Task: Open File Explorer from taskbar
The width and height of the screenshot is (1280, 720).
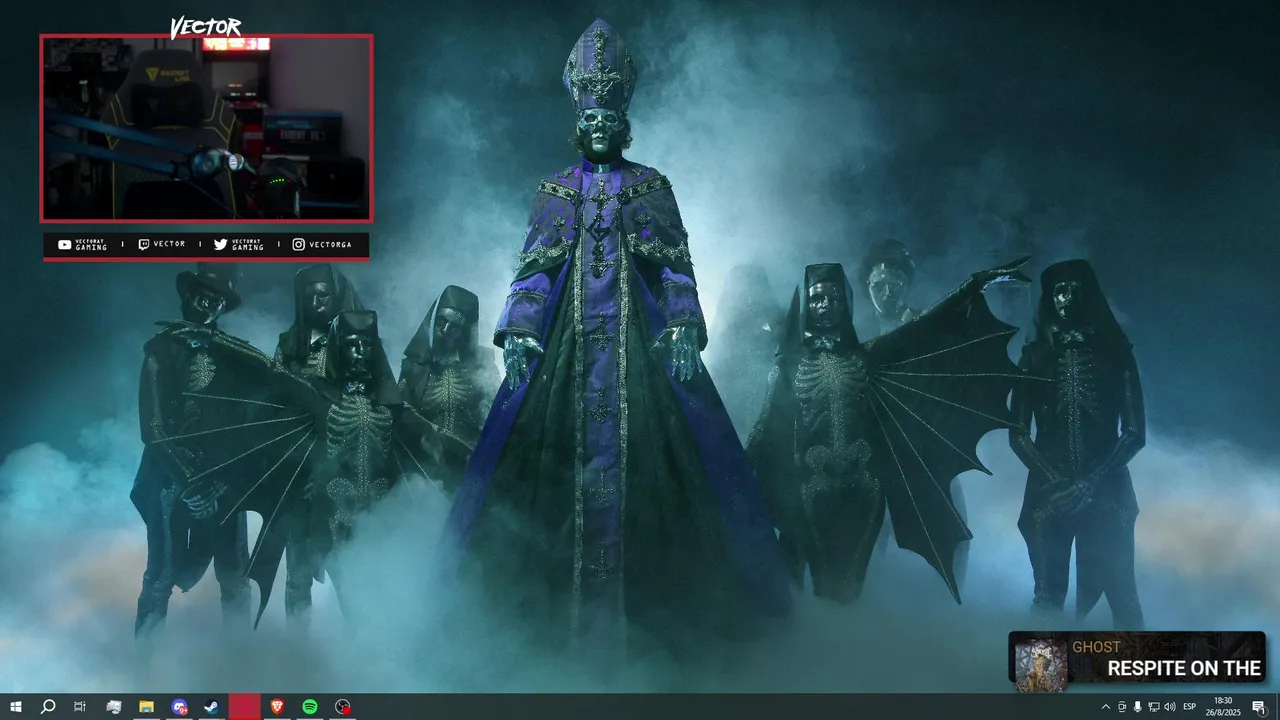Action: point(146,707)
